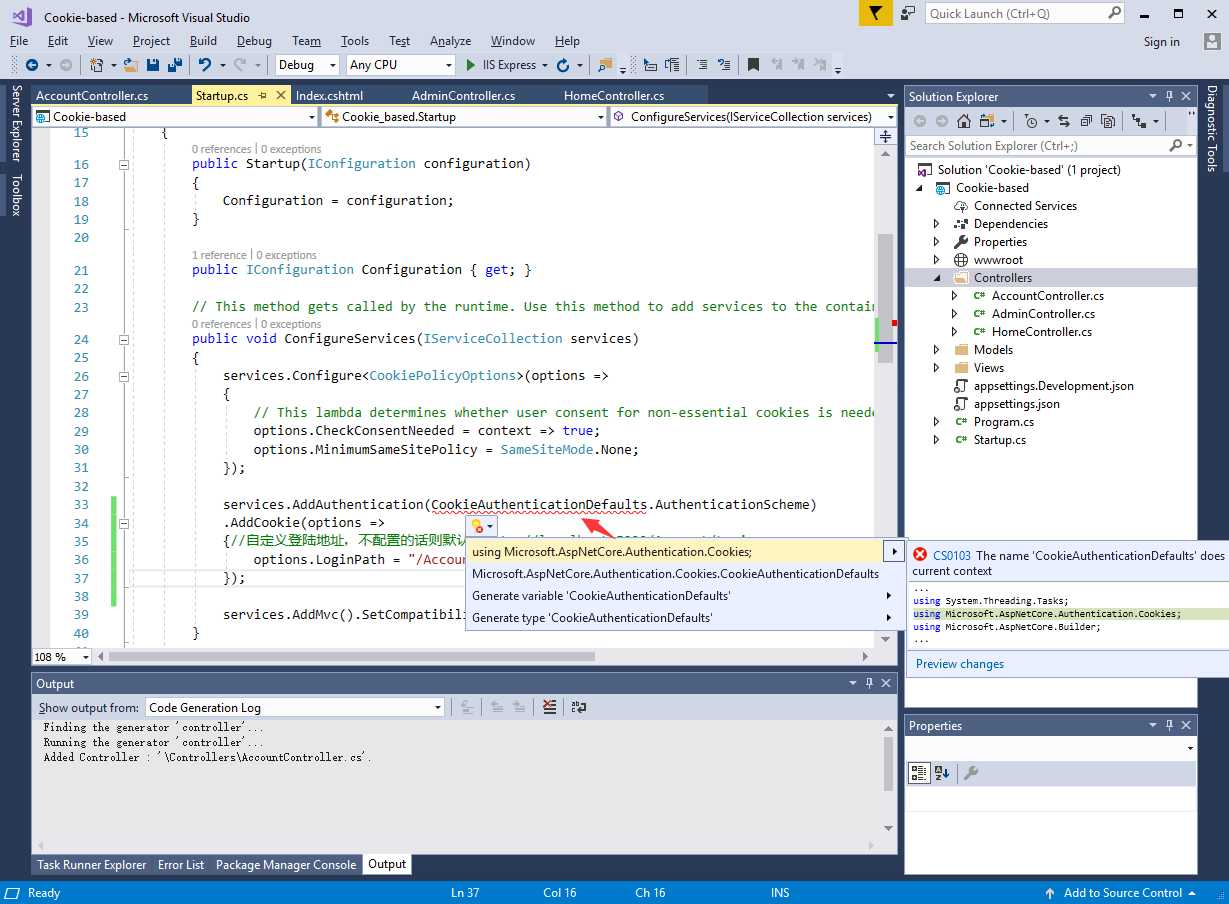
Task: Click the Pending Changes Filter clock icon
Action: (x=1032, y=121)
